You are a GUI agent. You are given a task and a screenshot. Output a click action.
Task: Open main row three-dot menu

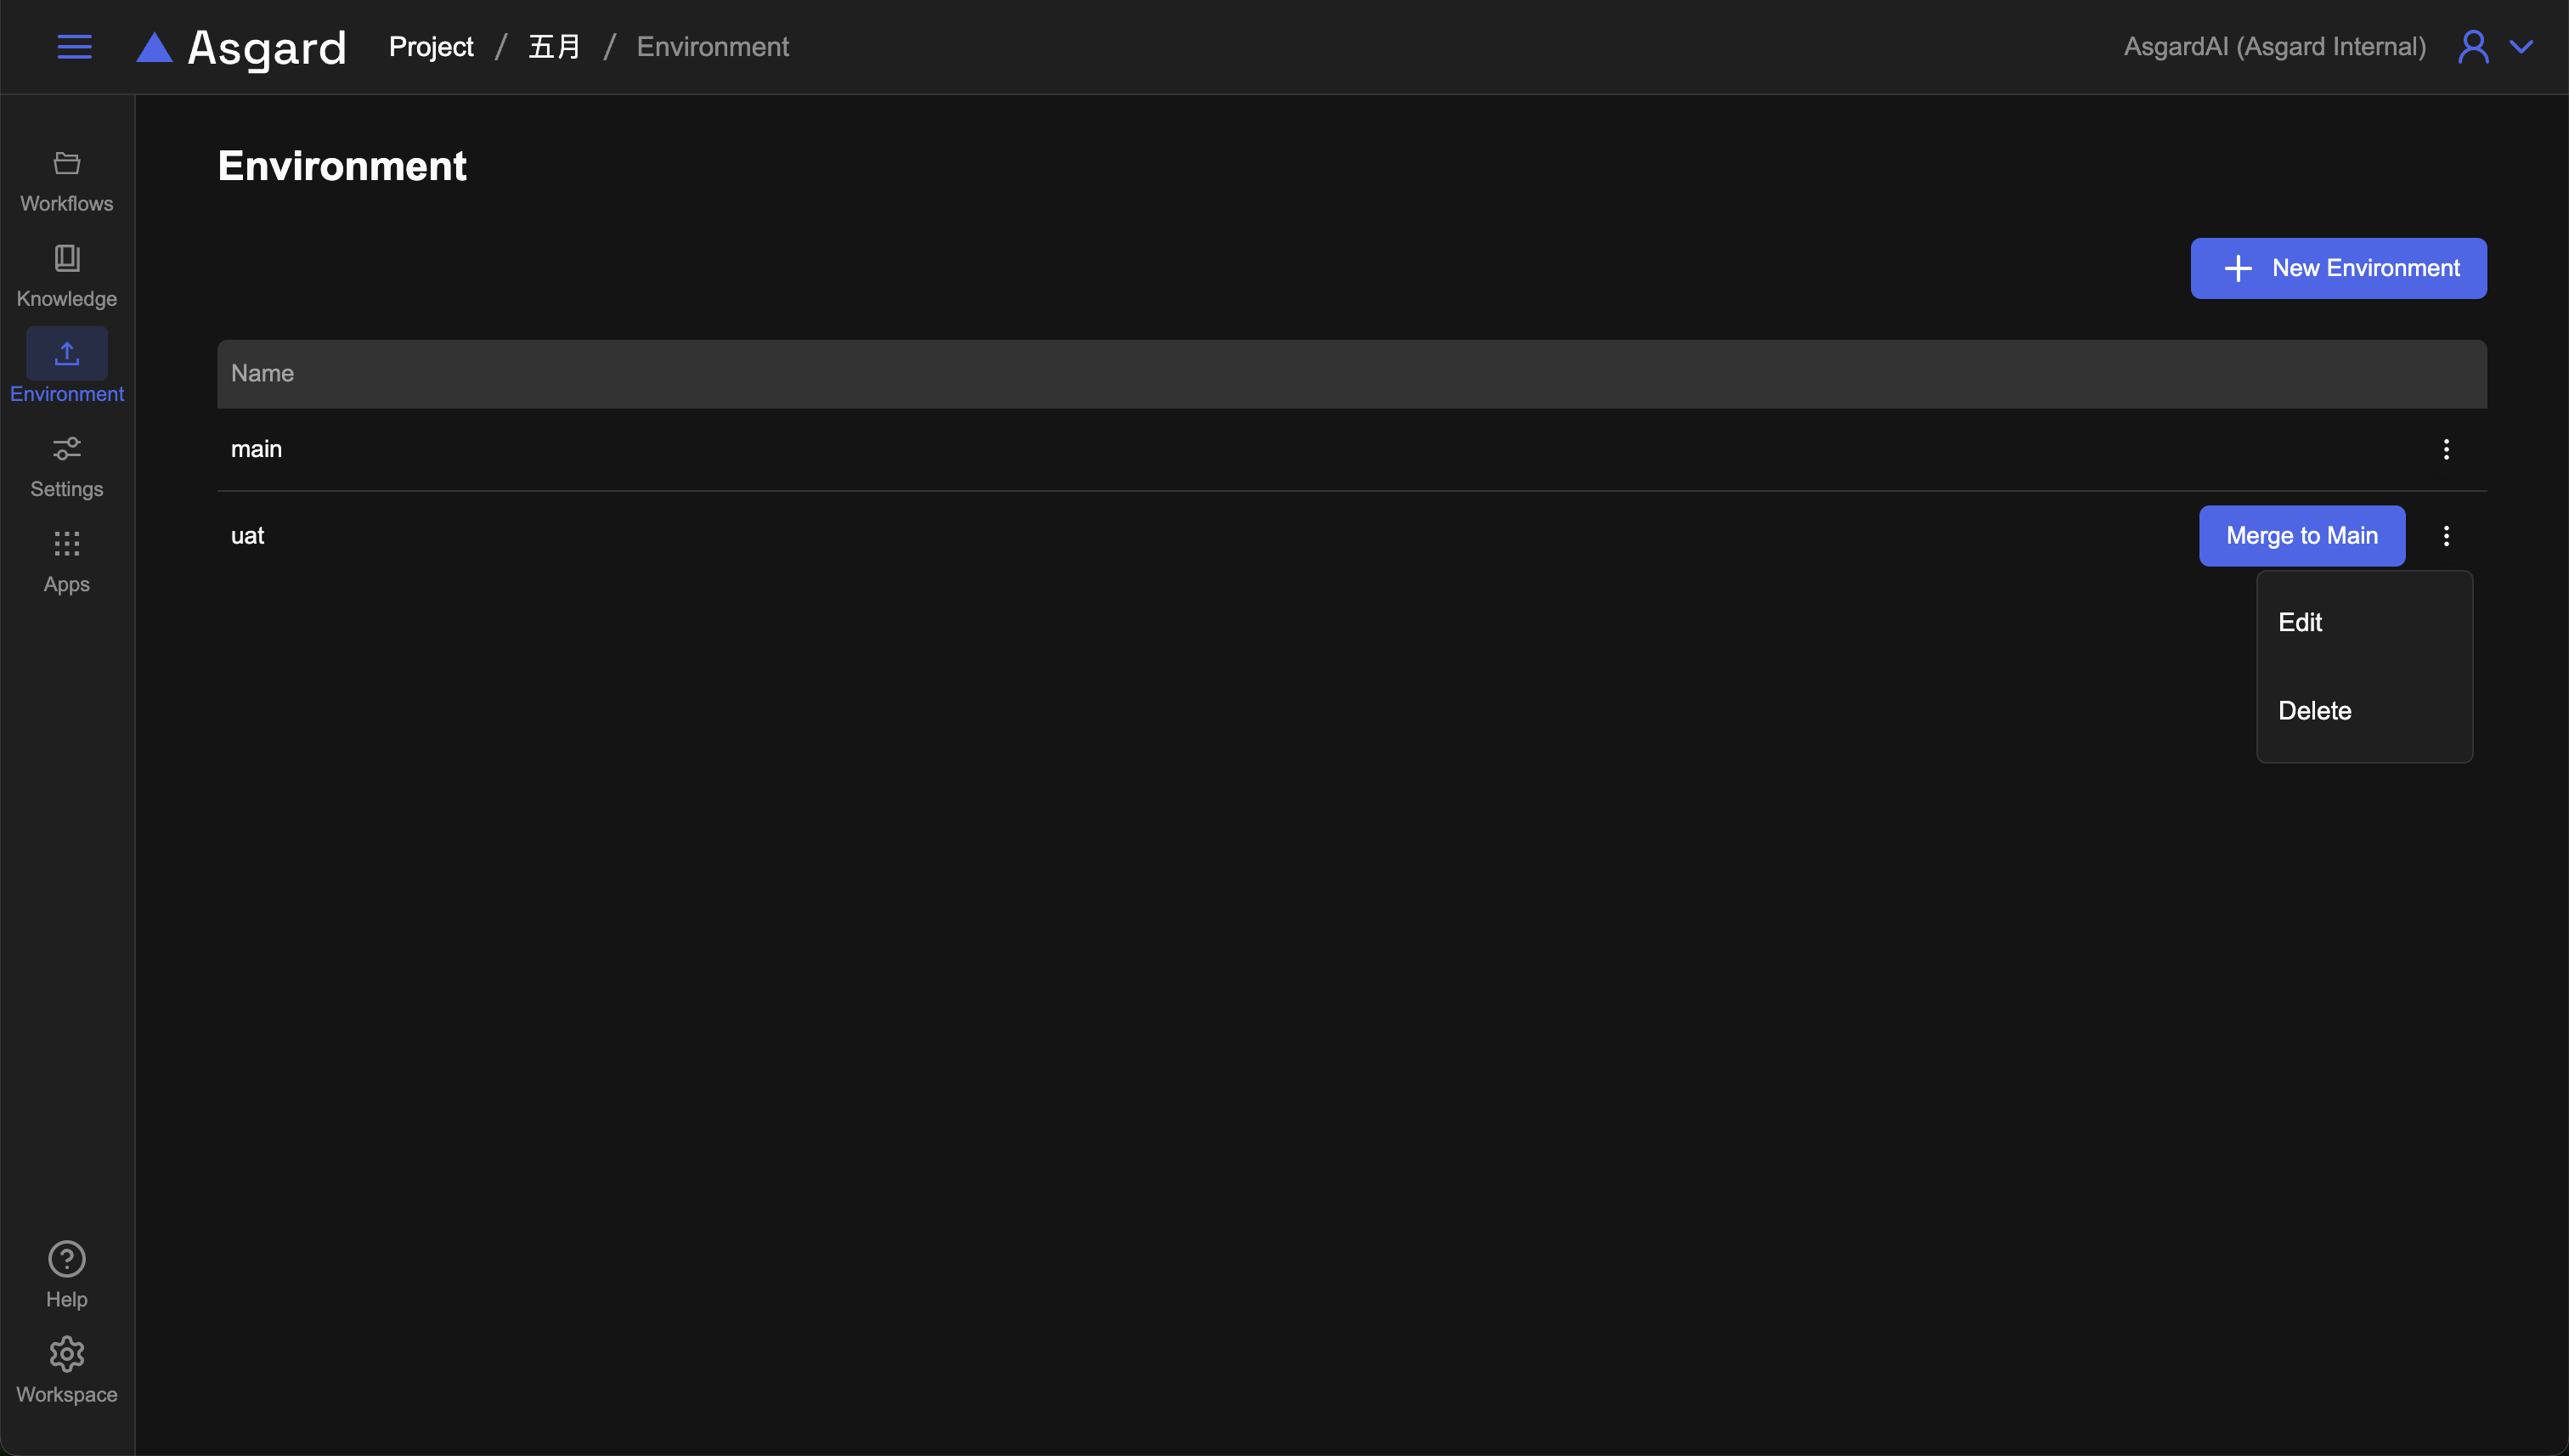point(2446,449)
